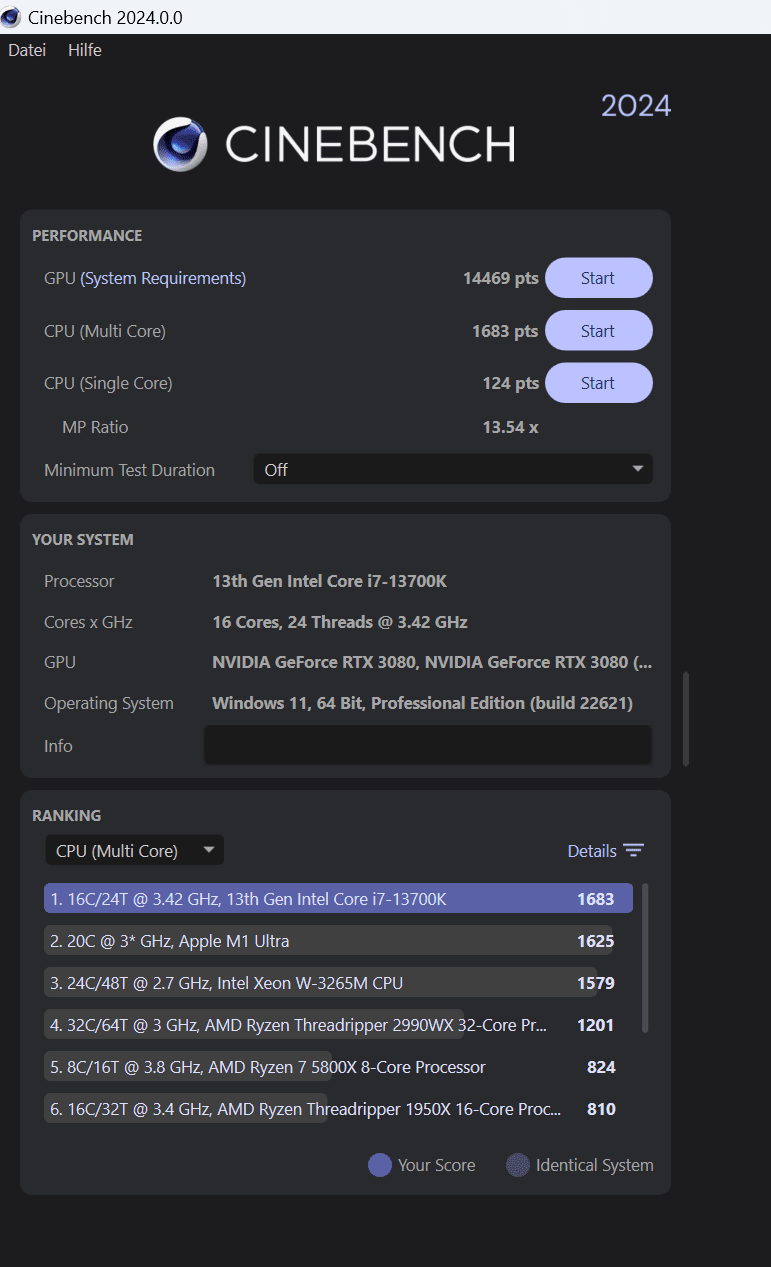Open the CPU (Multi Core) ranking dropdown
Screen dimensions: 771x1267
(x=135, y=851)
